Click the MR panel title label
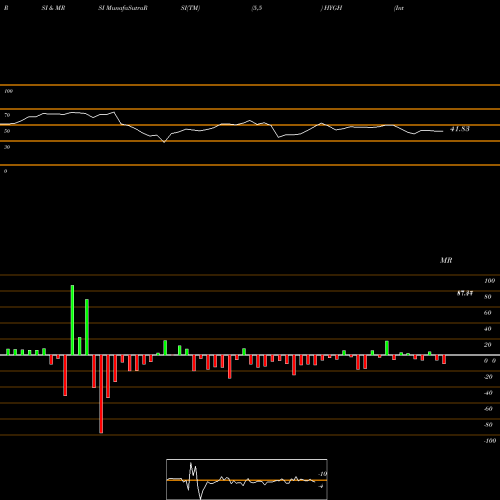This screenshot has height=500, width=500. coord(446,260)
